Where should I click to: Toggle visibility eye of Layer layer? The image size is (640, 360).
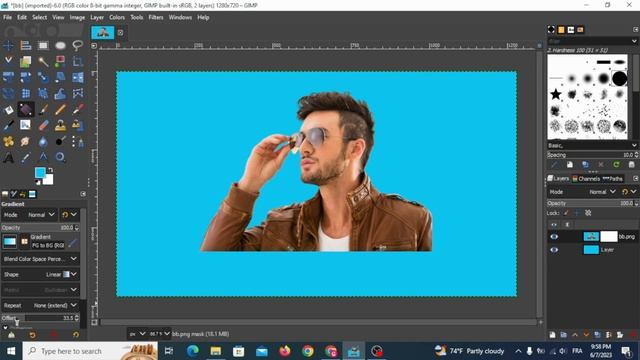[x=554, y=250]
